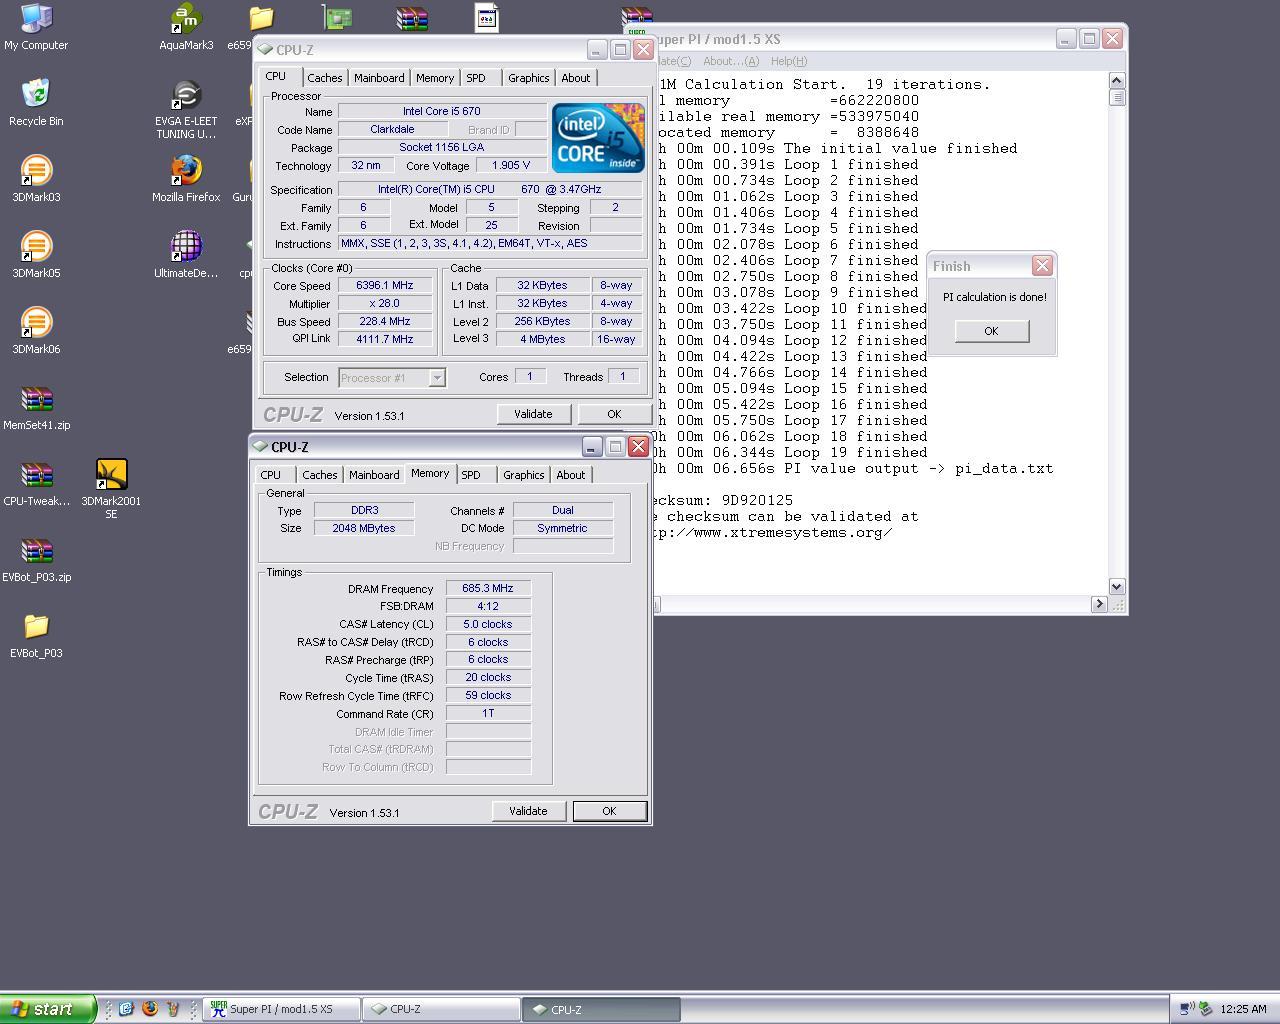Select the AquaMark3 desktop shortcut
Screen dimensions: 1280x1024
click(186, 27)
